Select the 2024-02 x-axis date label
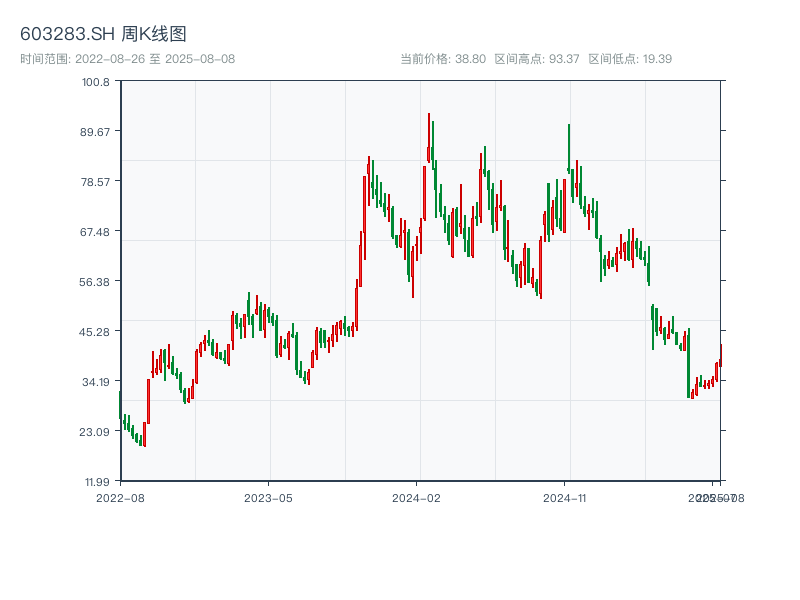 pos(417,497)
